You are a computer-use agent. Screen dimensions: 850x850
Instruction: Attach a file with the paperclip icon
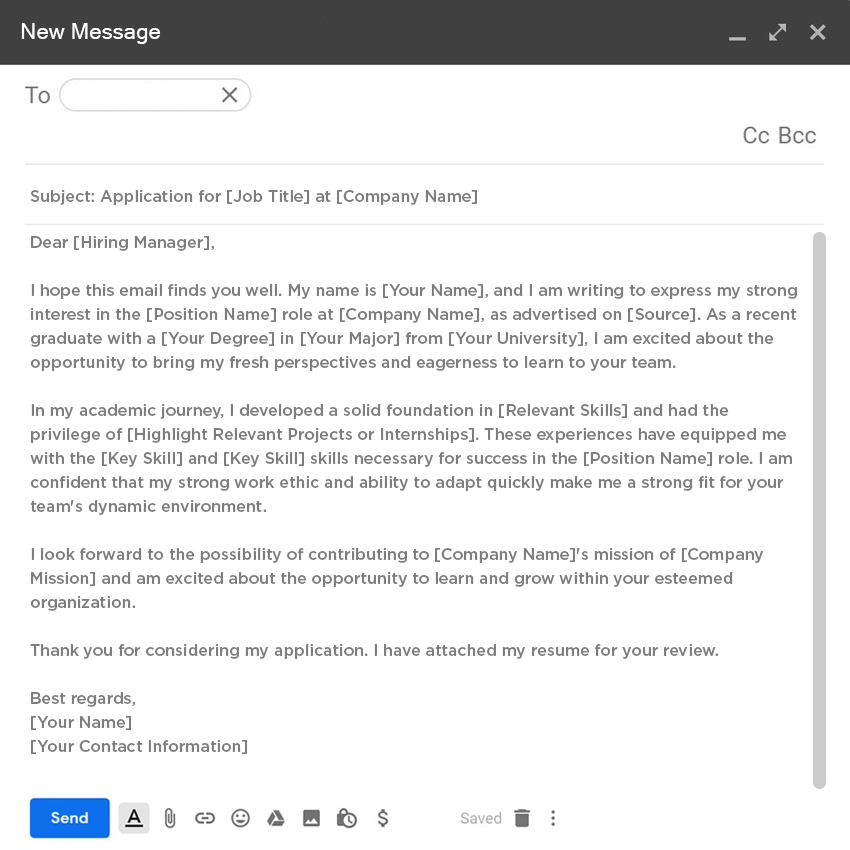[170, 818]
